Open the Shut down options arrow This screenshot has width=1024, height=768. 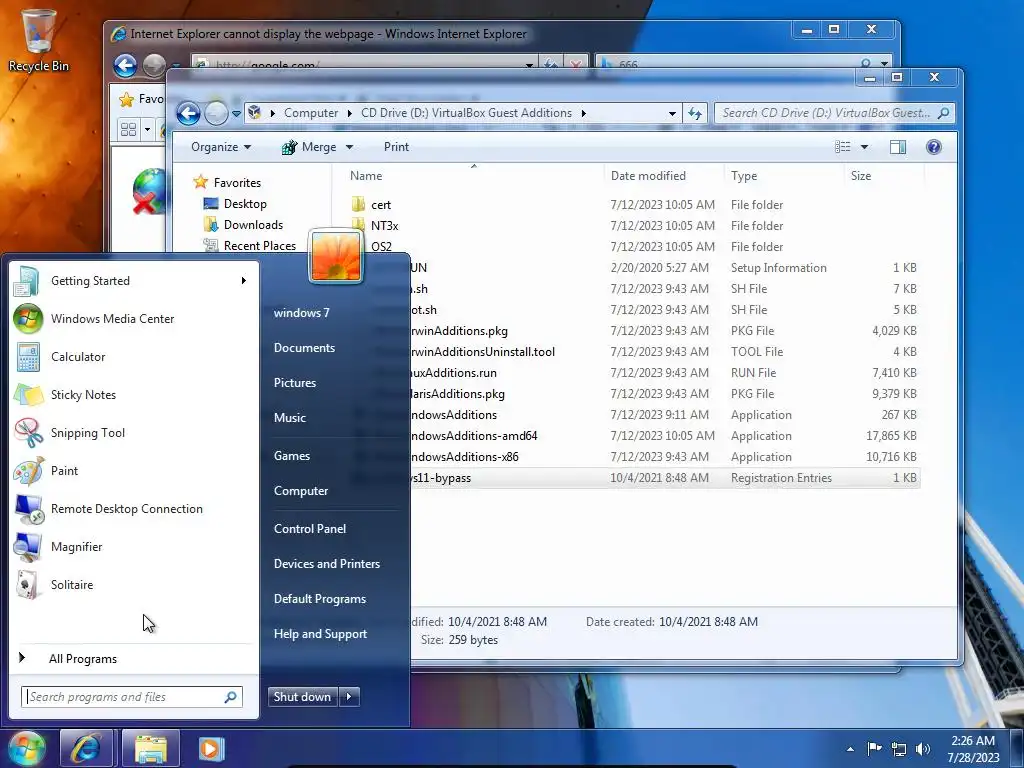349,697
